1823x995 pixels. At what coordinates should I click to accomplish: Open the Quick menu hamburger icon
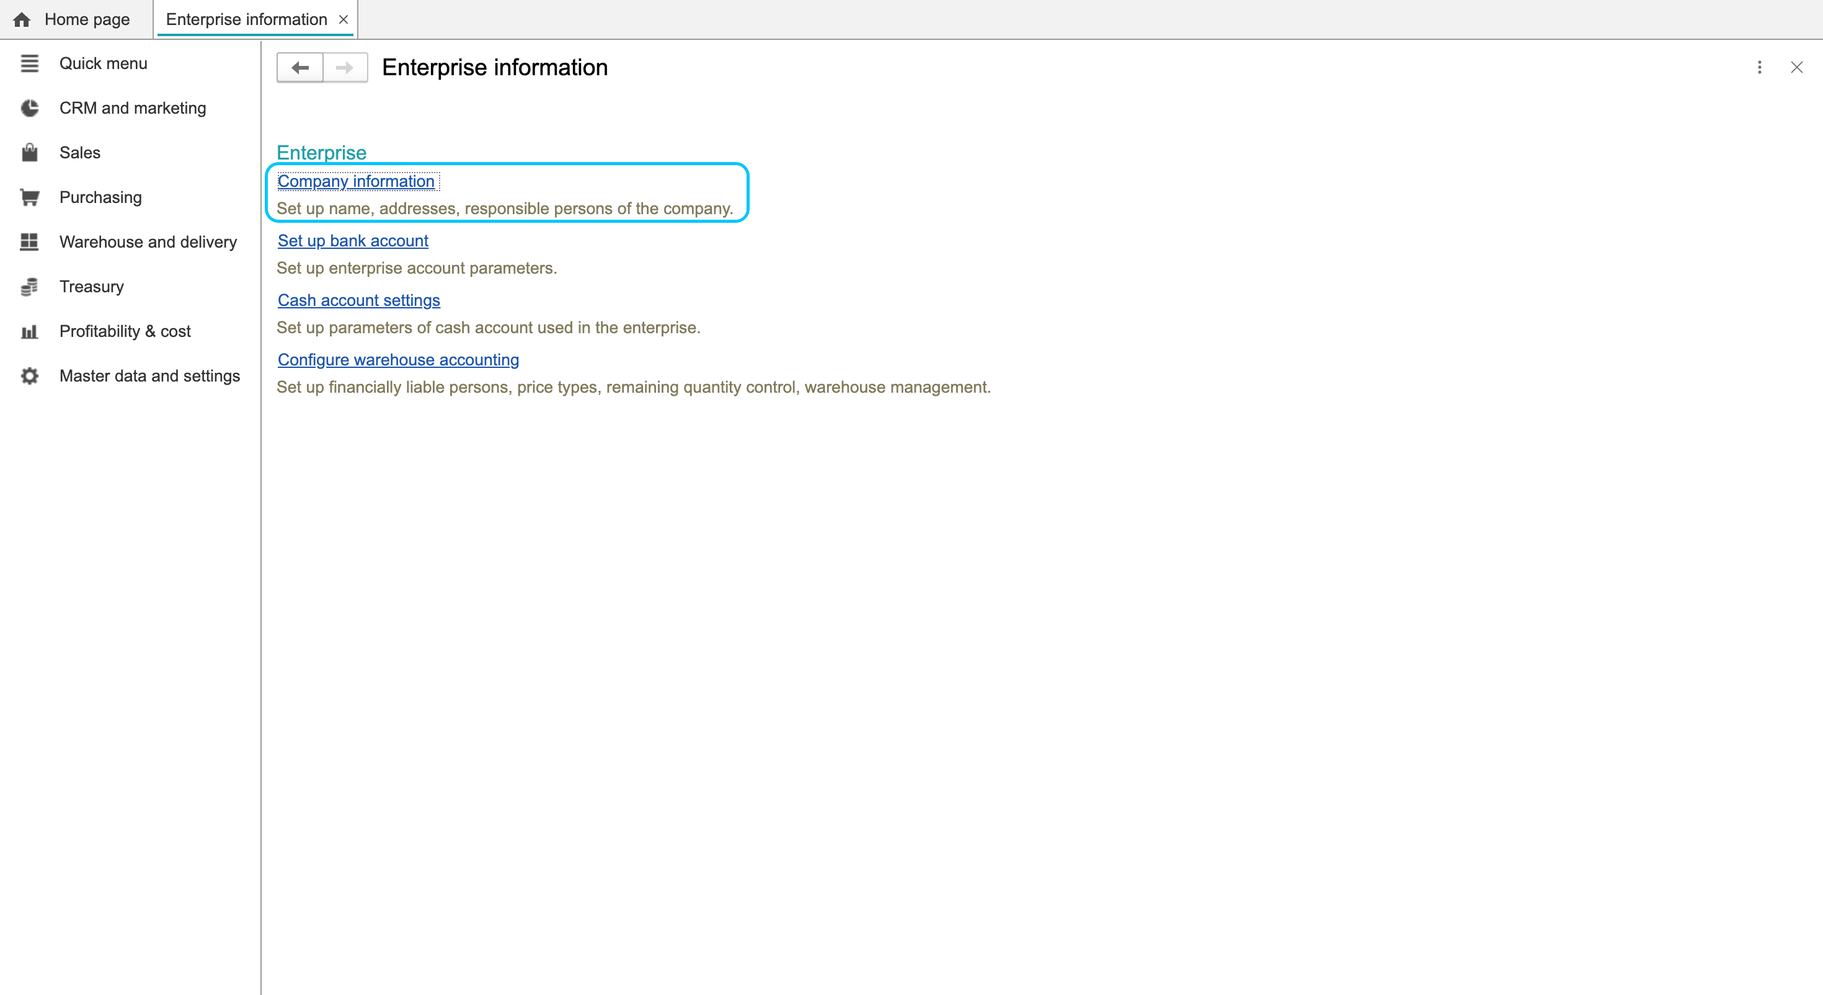(x=29, y=63)
